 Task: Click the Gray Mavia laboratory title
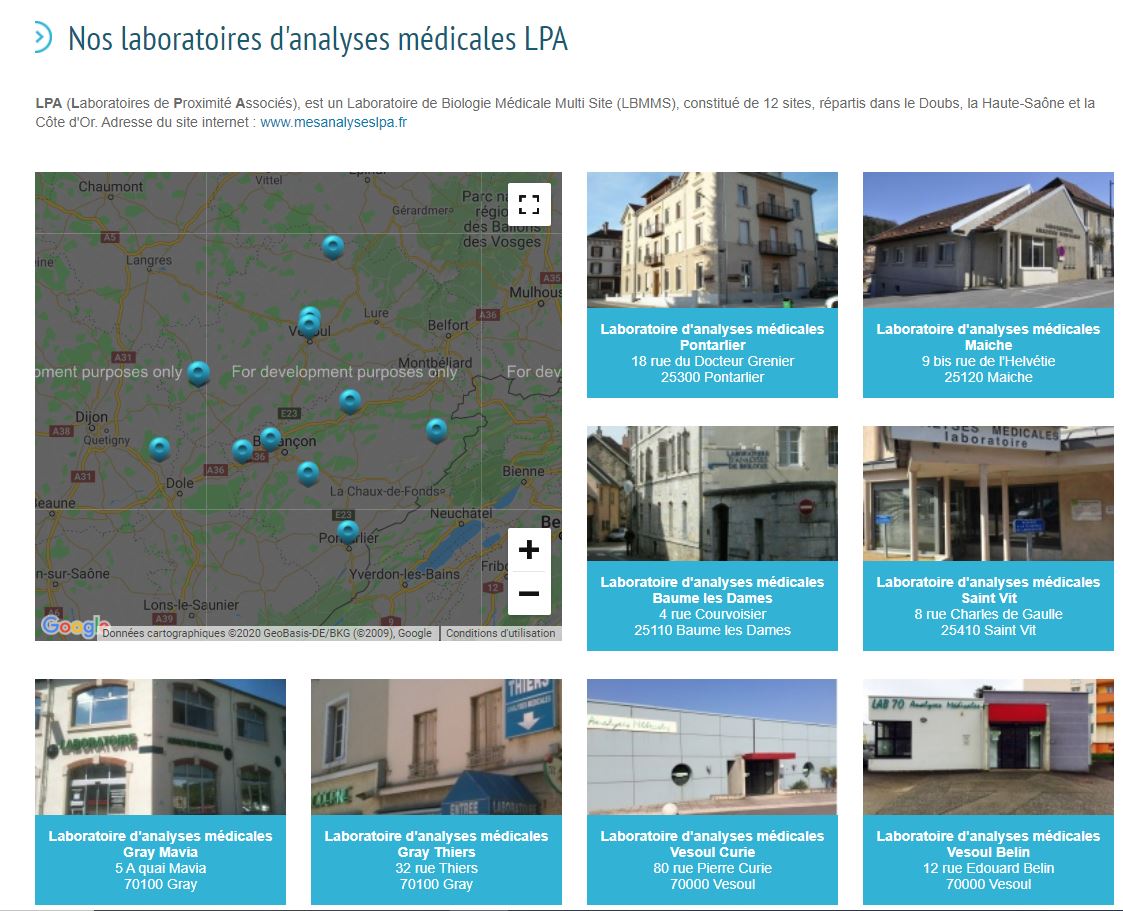(x=160, y=844)
